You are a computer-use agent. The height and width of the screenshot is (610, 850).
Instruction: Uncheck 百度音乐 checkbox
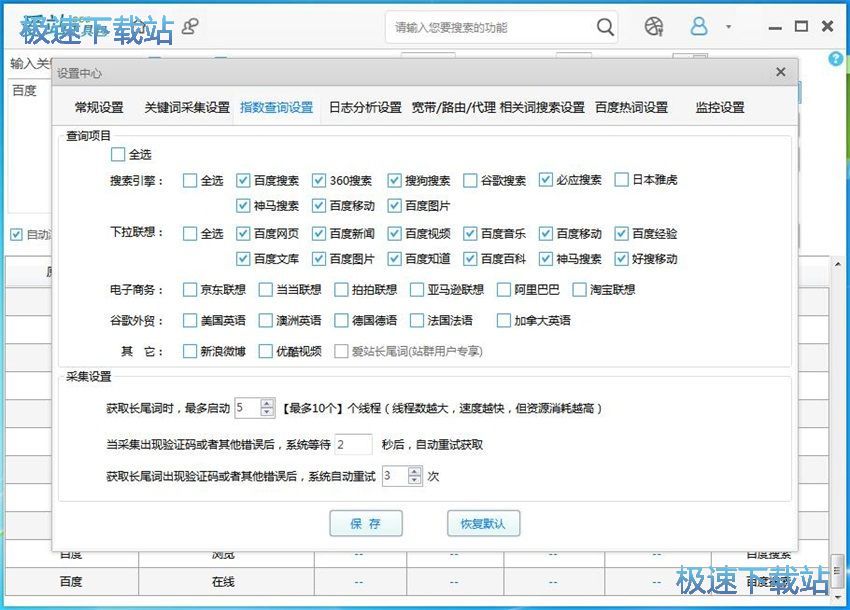(470, 234)
